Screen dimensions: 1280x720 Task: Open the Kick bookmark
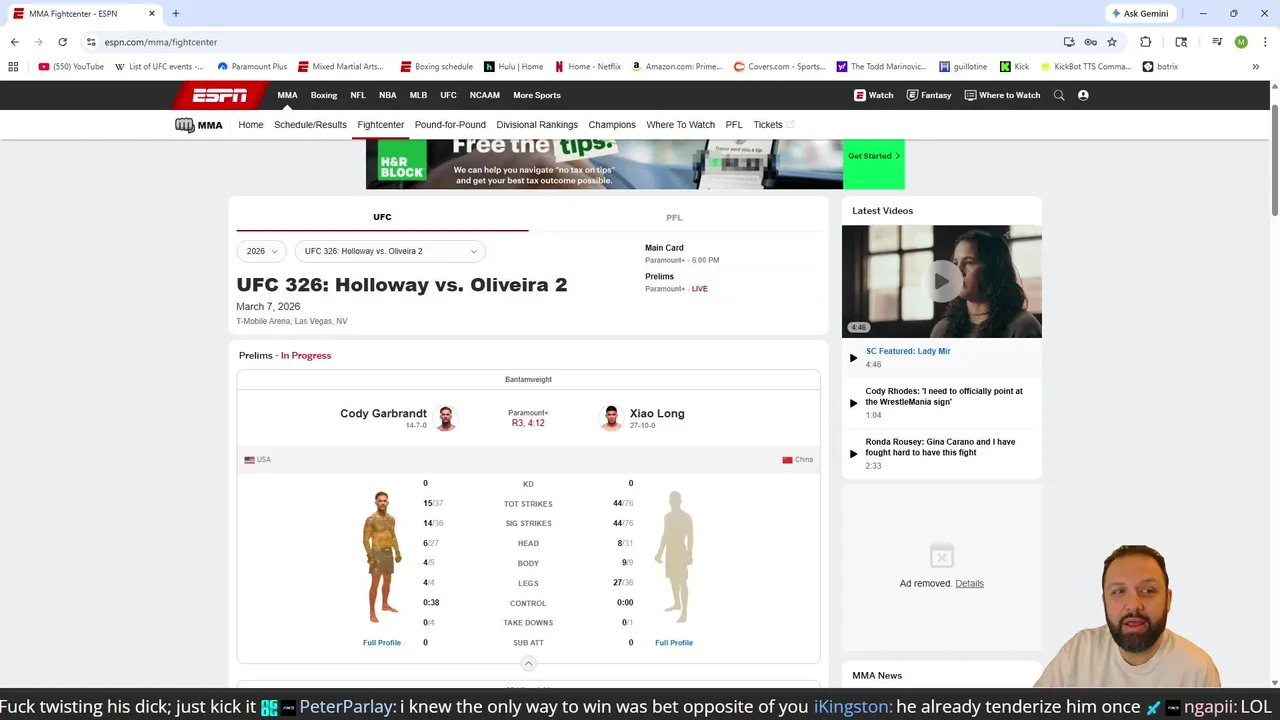[x=1014, y=67]
